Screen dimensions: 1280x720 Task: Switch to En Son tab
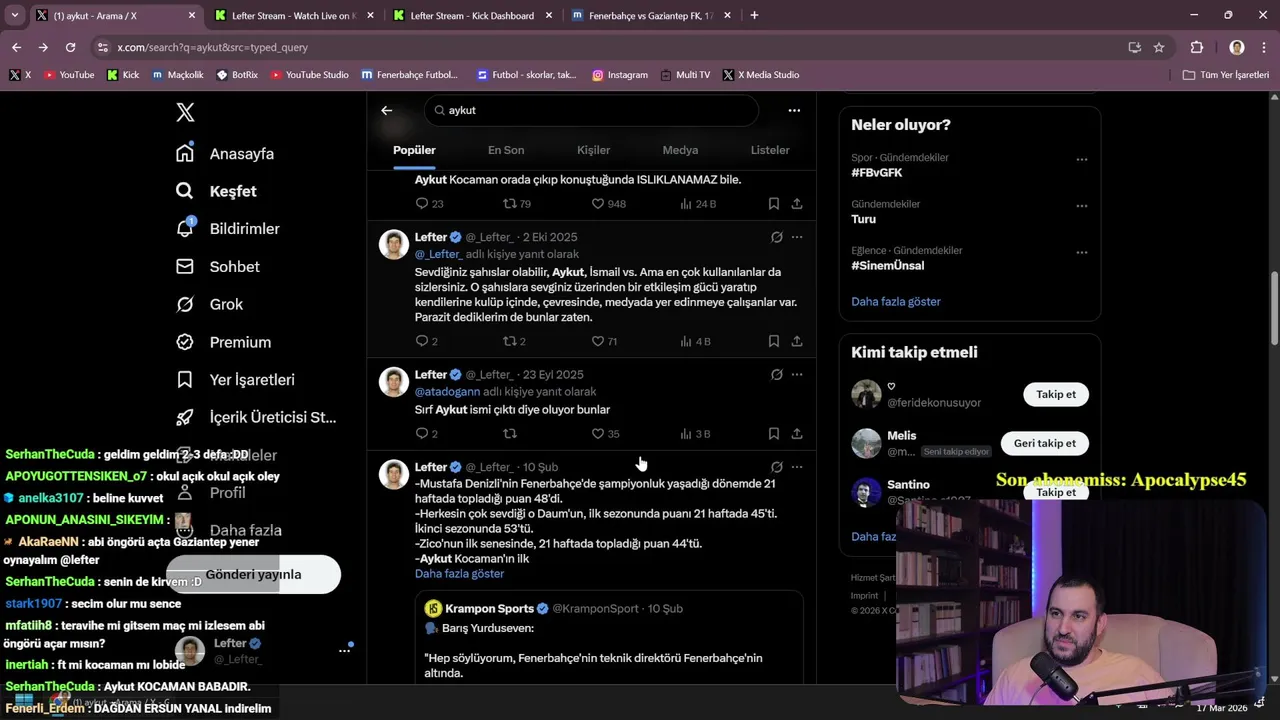point(506,150)
